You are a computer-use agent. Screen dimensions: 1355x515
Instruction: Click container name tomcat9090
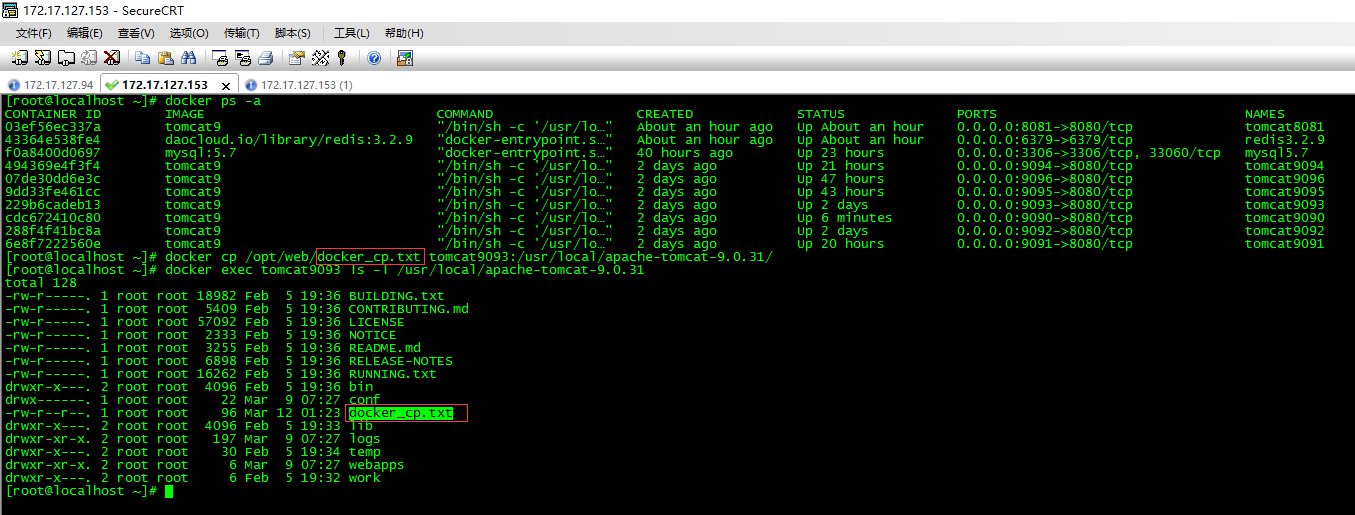1285,218
